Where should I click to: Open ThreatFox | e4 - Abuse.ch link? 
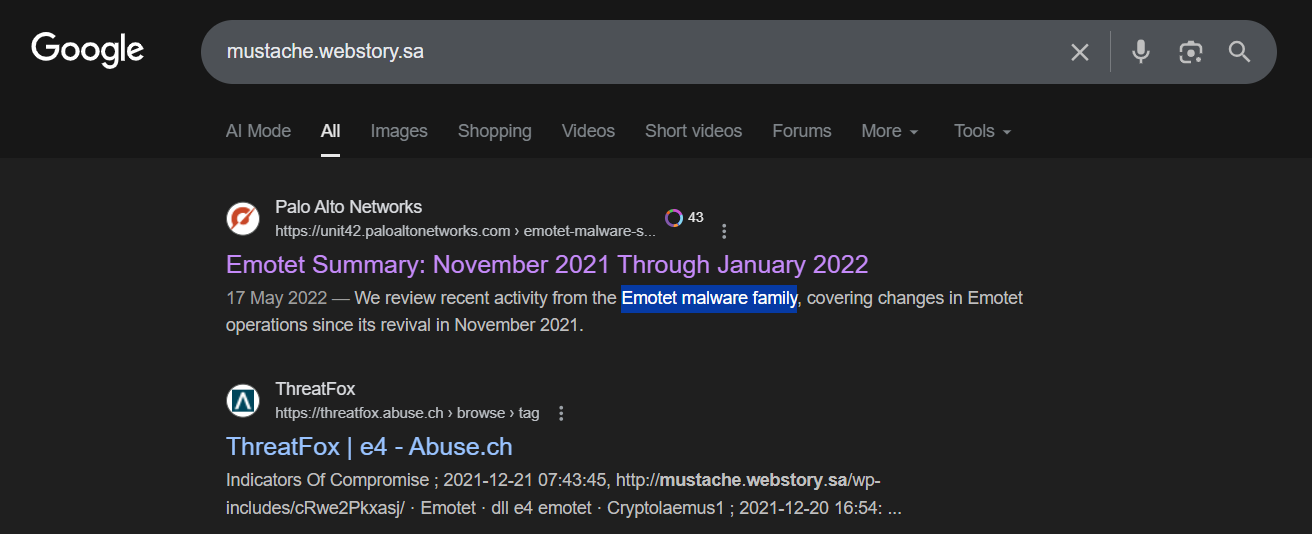369,446
